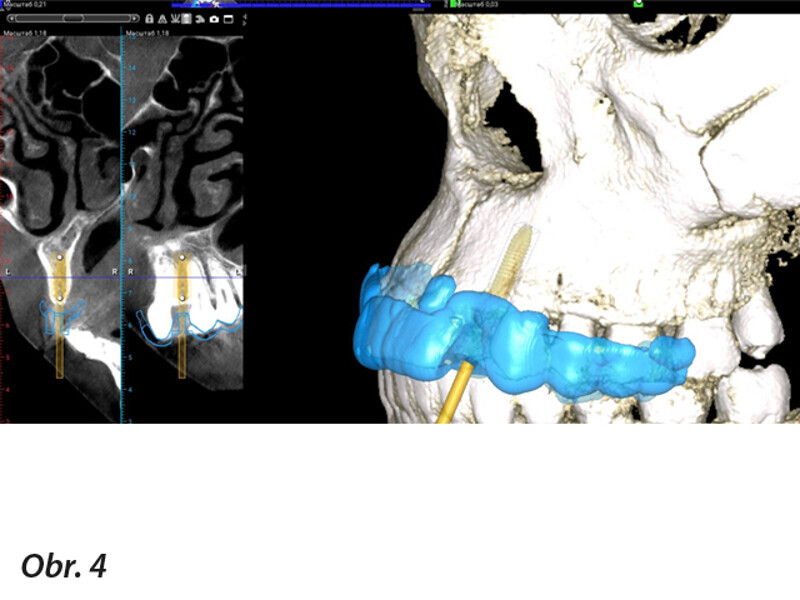Click the slice scrollbar thumb
This screenshot has height=600, width=800.
[73, 19]
